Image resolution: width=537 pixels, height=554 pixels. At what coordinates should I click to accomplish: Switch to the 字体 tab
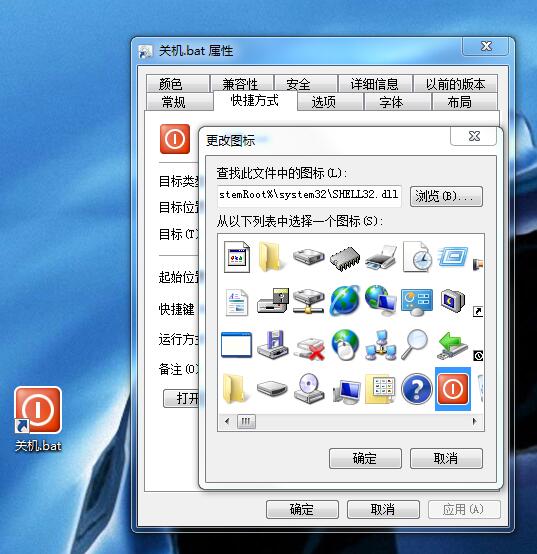[398, 102]
